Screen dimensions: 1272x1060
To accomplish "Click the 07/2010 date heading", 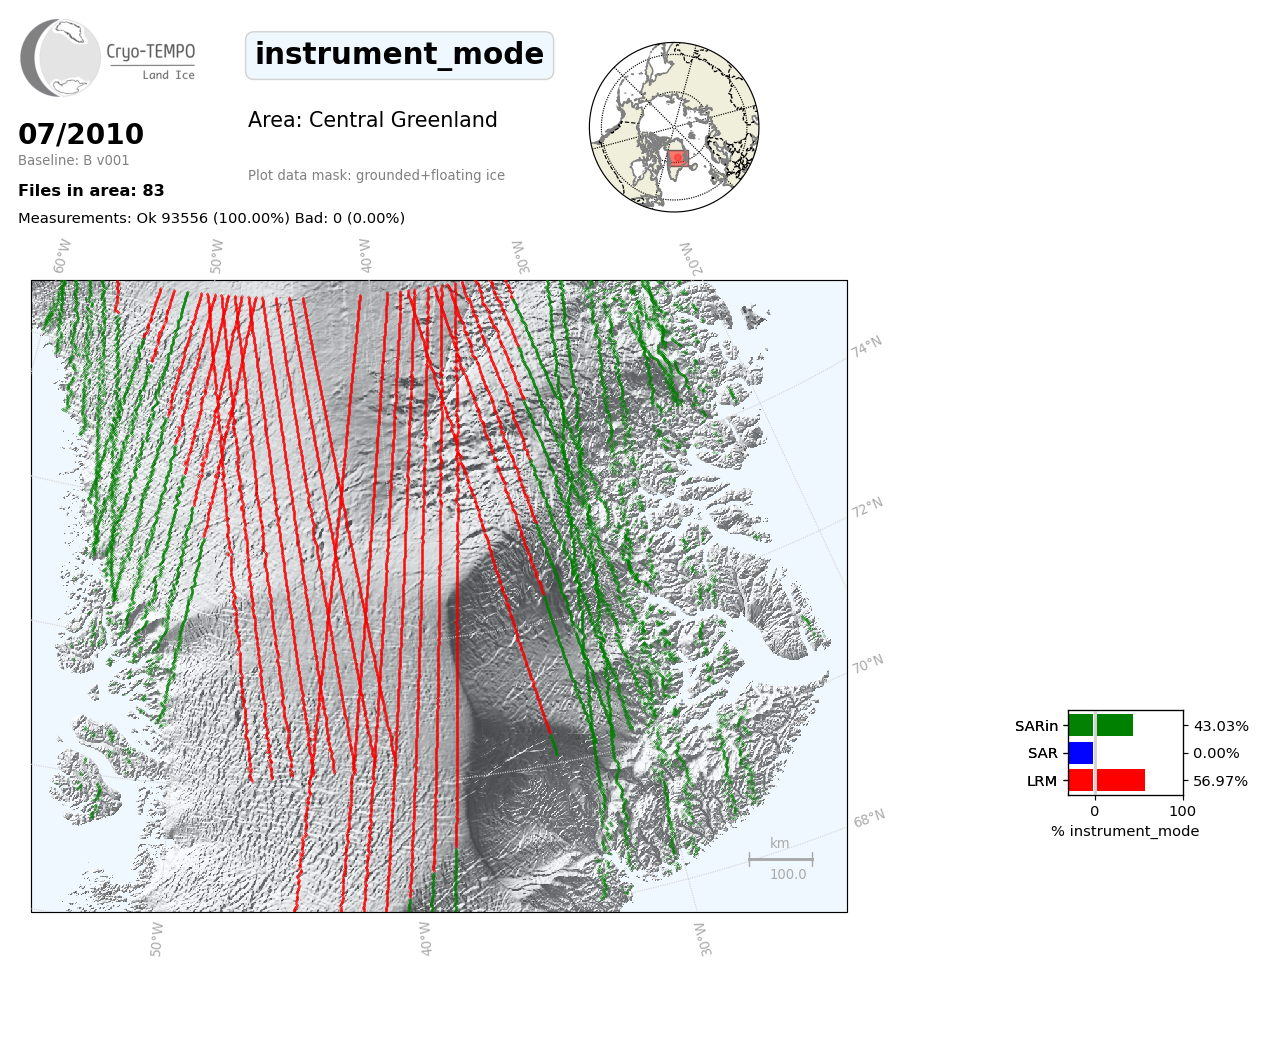I will (x=81, y=134).
